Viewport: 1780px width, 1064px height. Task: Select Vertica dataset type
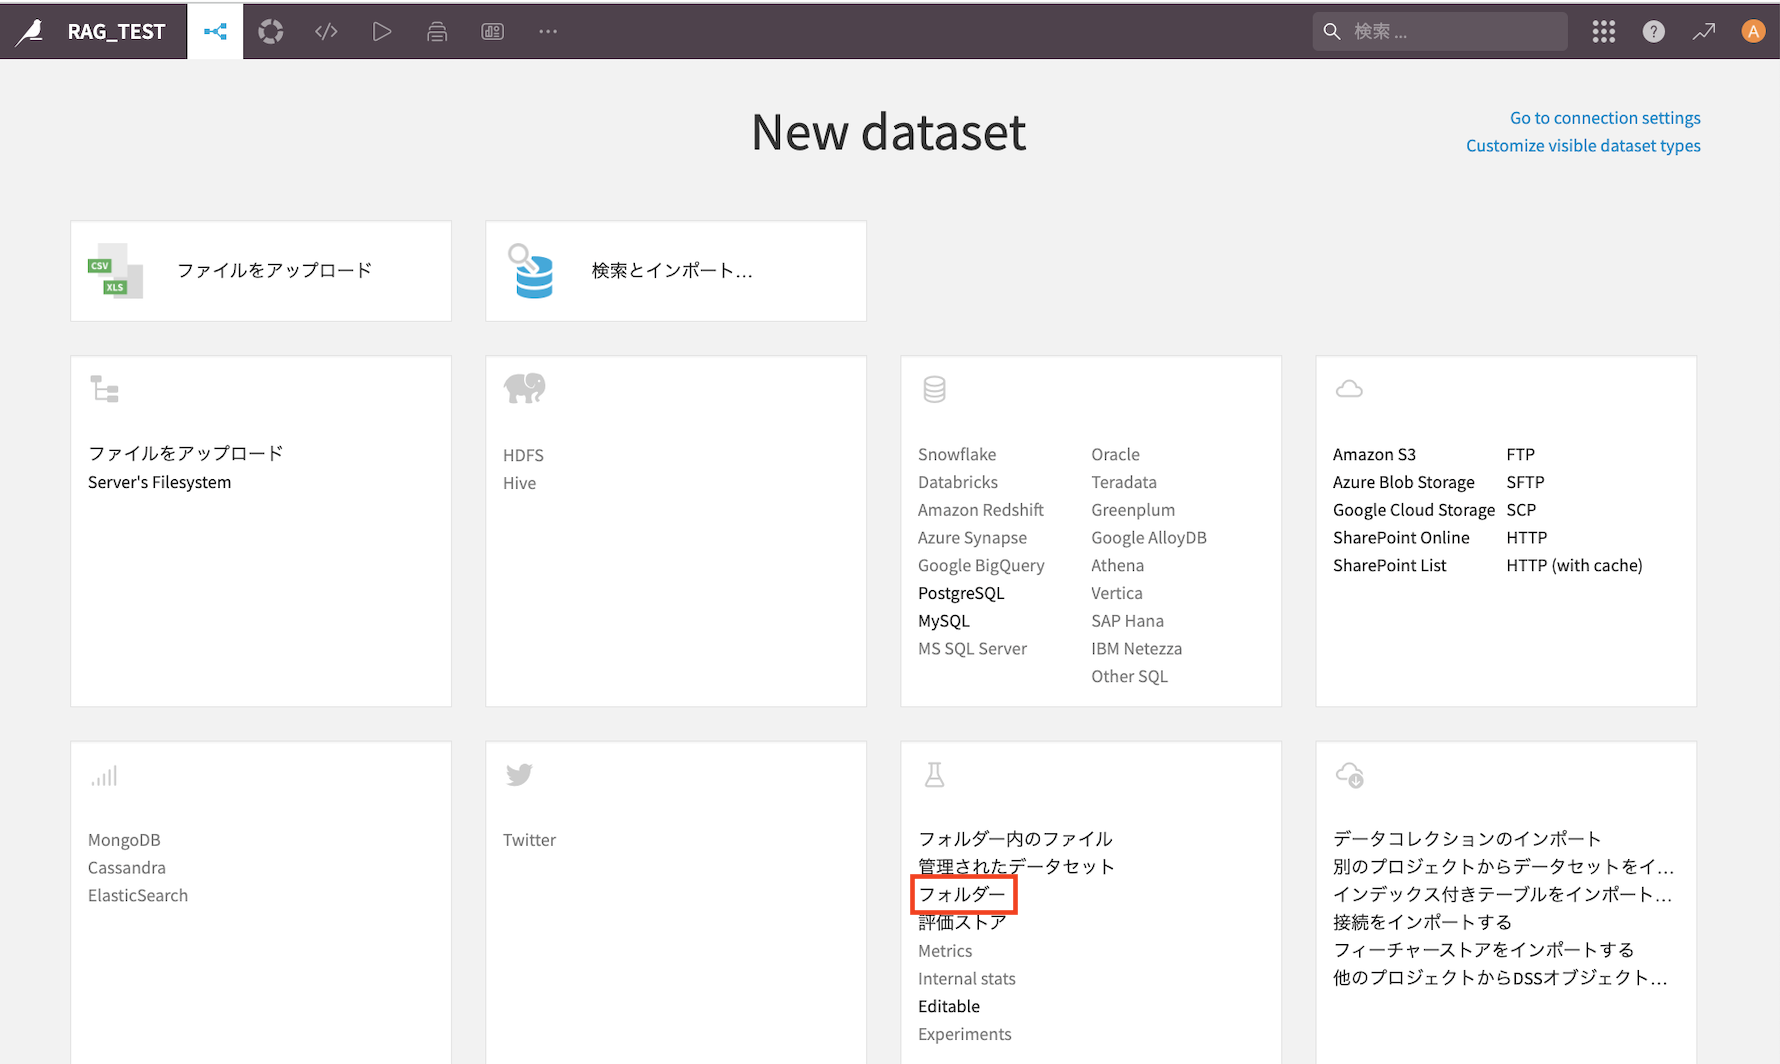point(1116,593)
